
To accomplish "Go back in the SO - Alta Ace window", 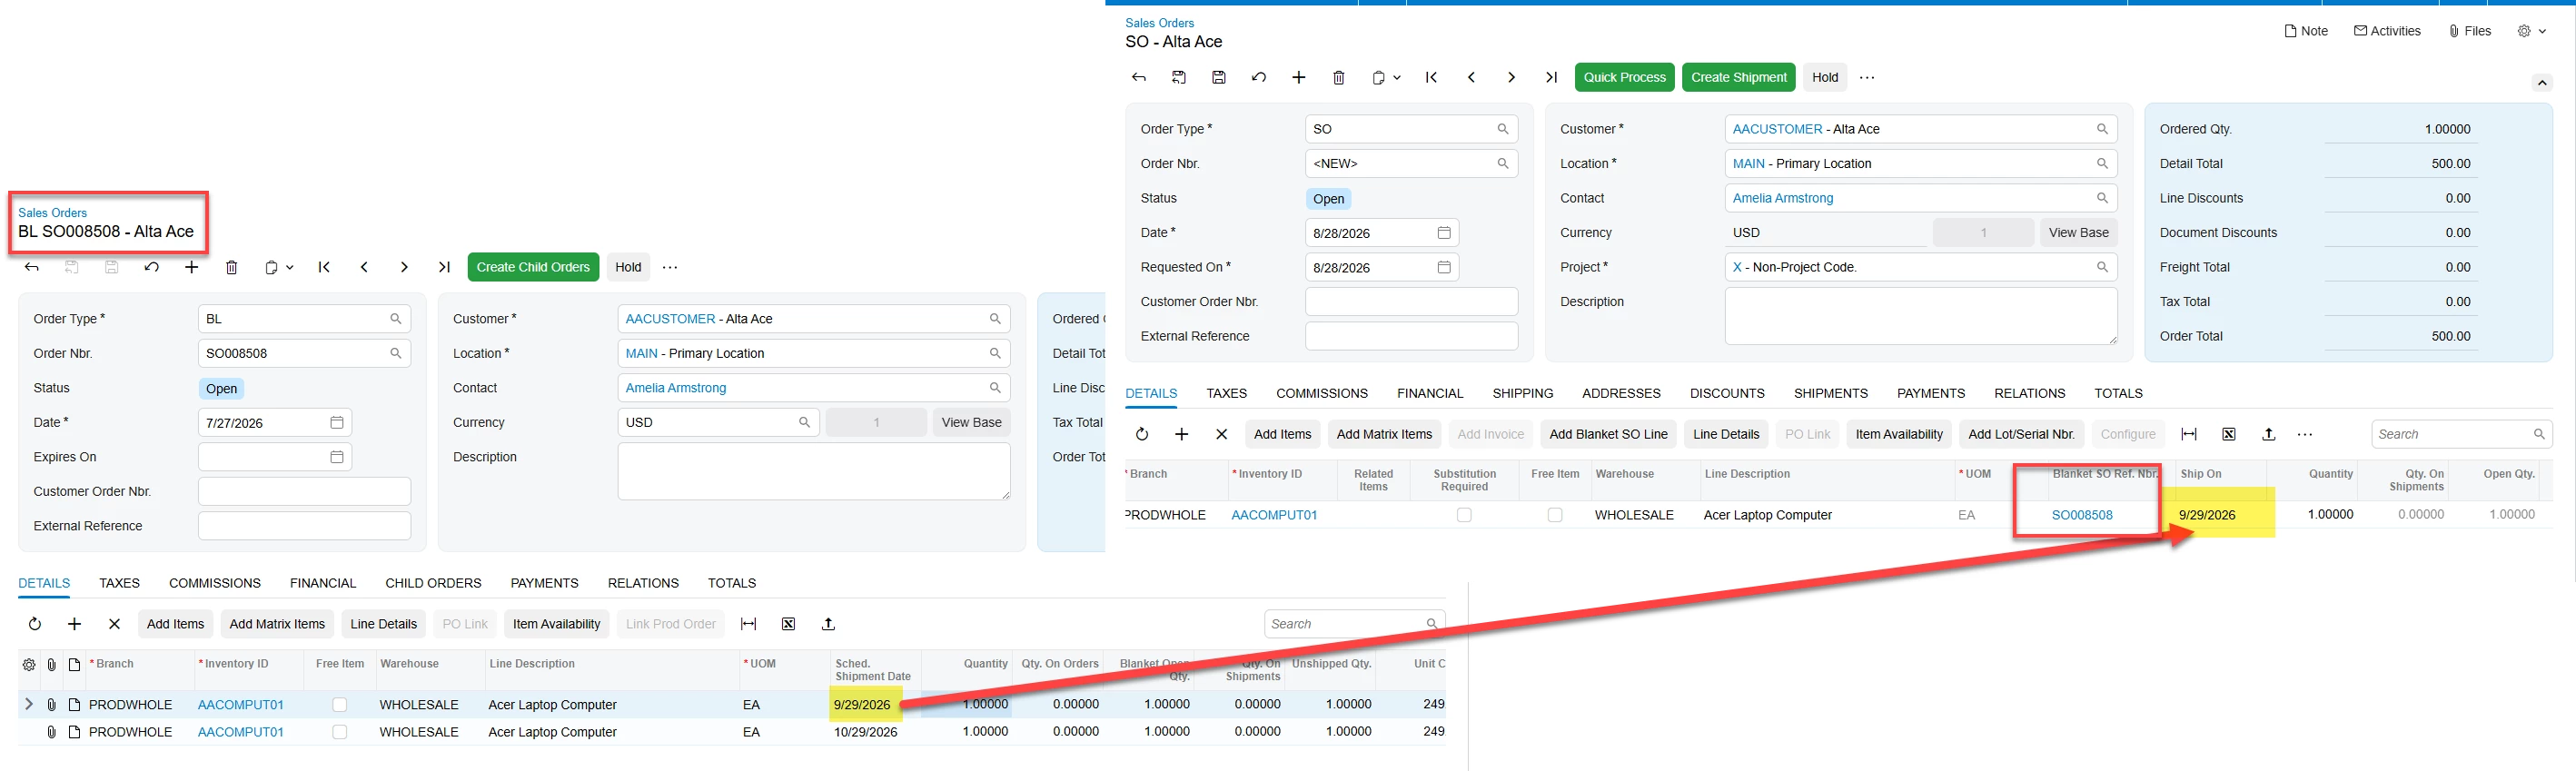I will coord(1139,77).
